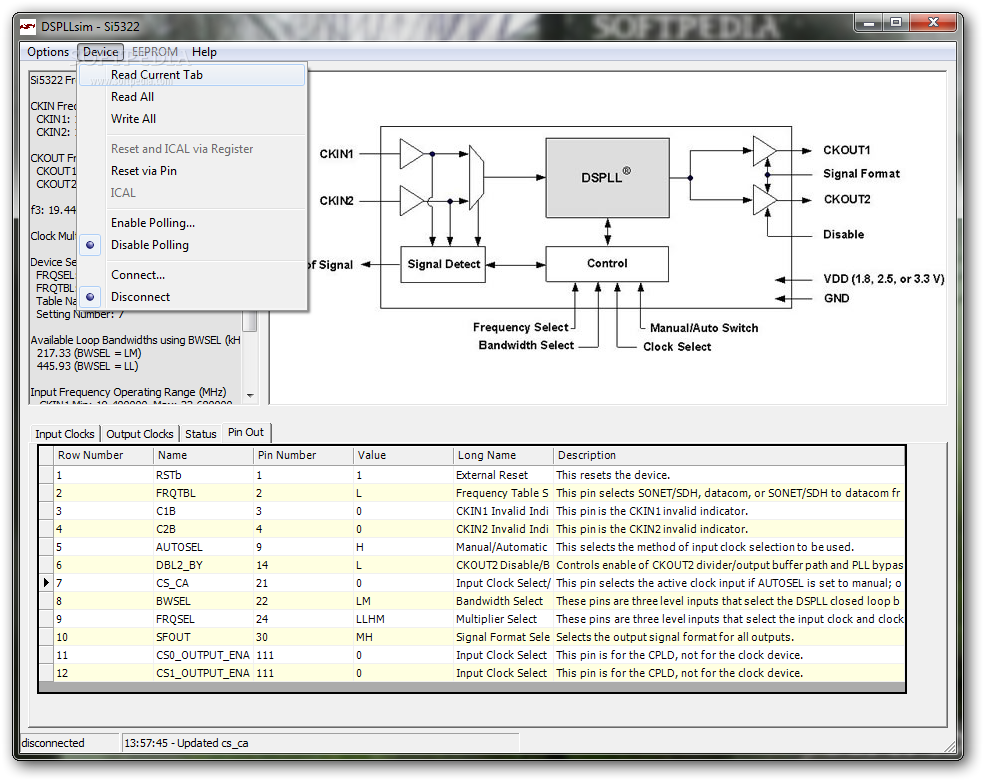The image size is (984, 781).
Task: Select Connect... in the Device menu
Action: click(x=193, y=275)
